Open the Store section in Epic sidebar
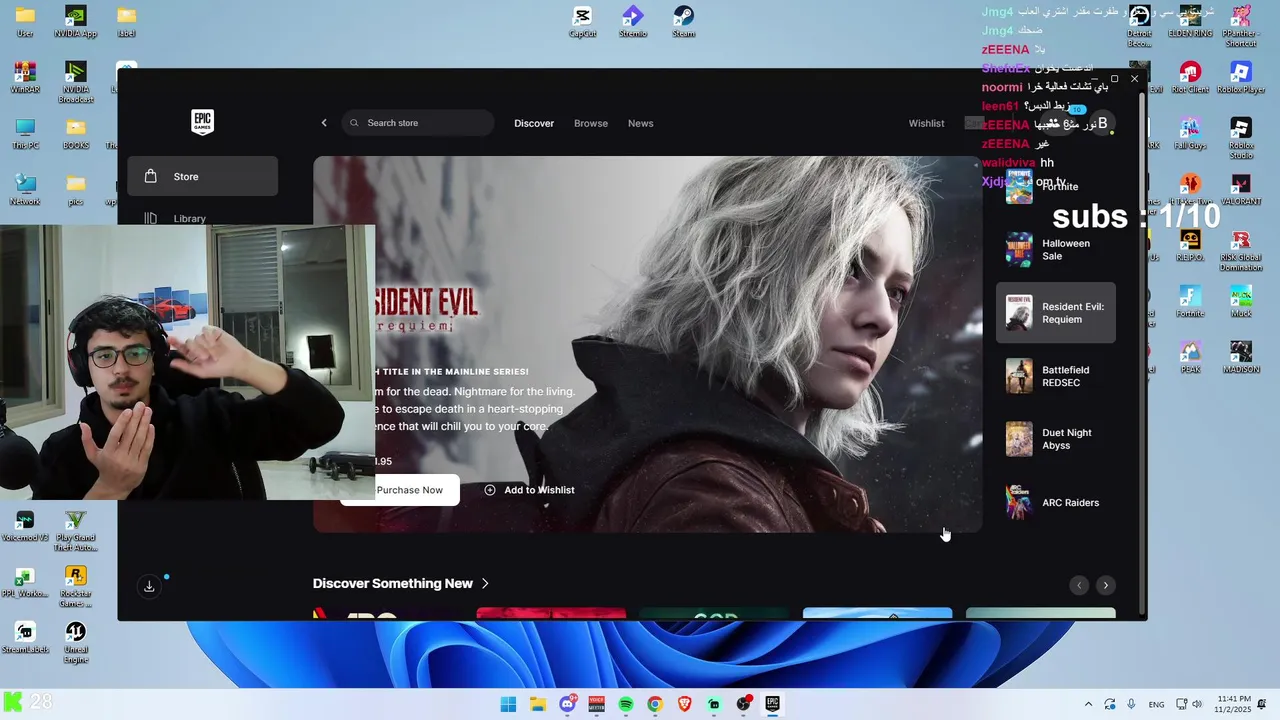 click(202, 176)
